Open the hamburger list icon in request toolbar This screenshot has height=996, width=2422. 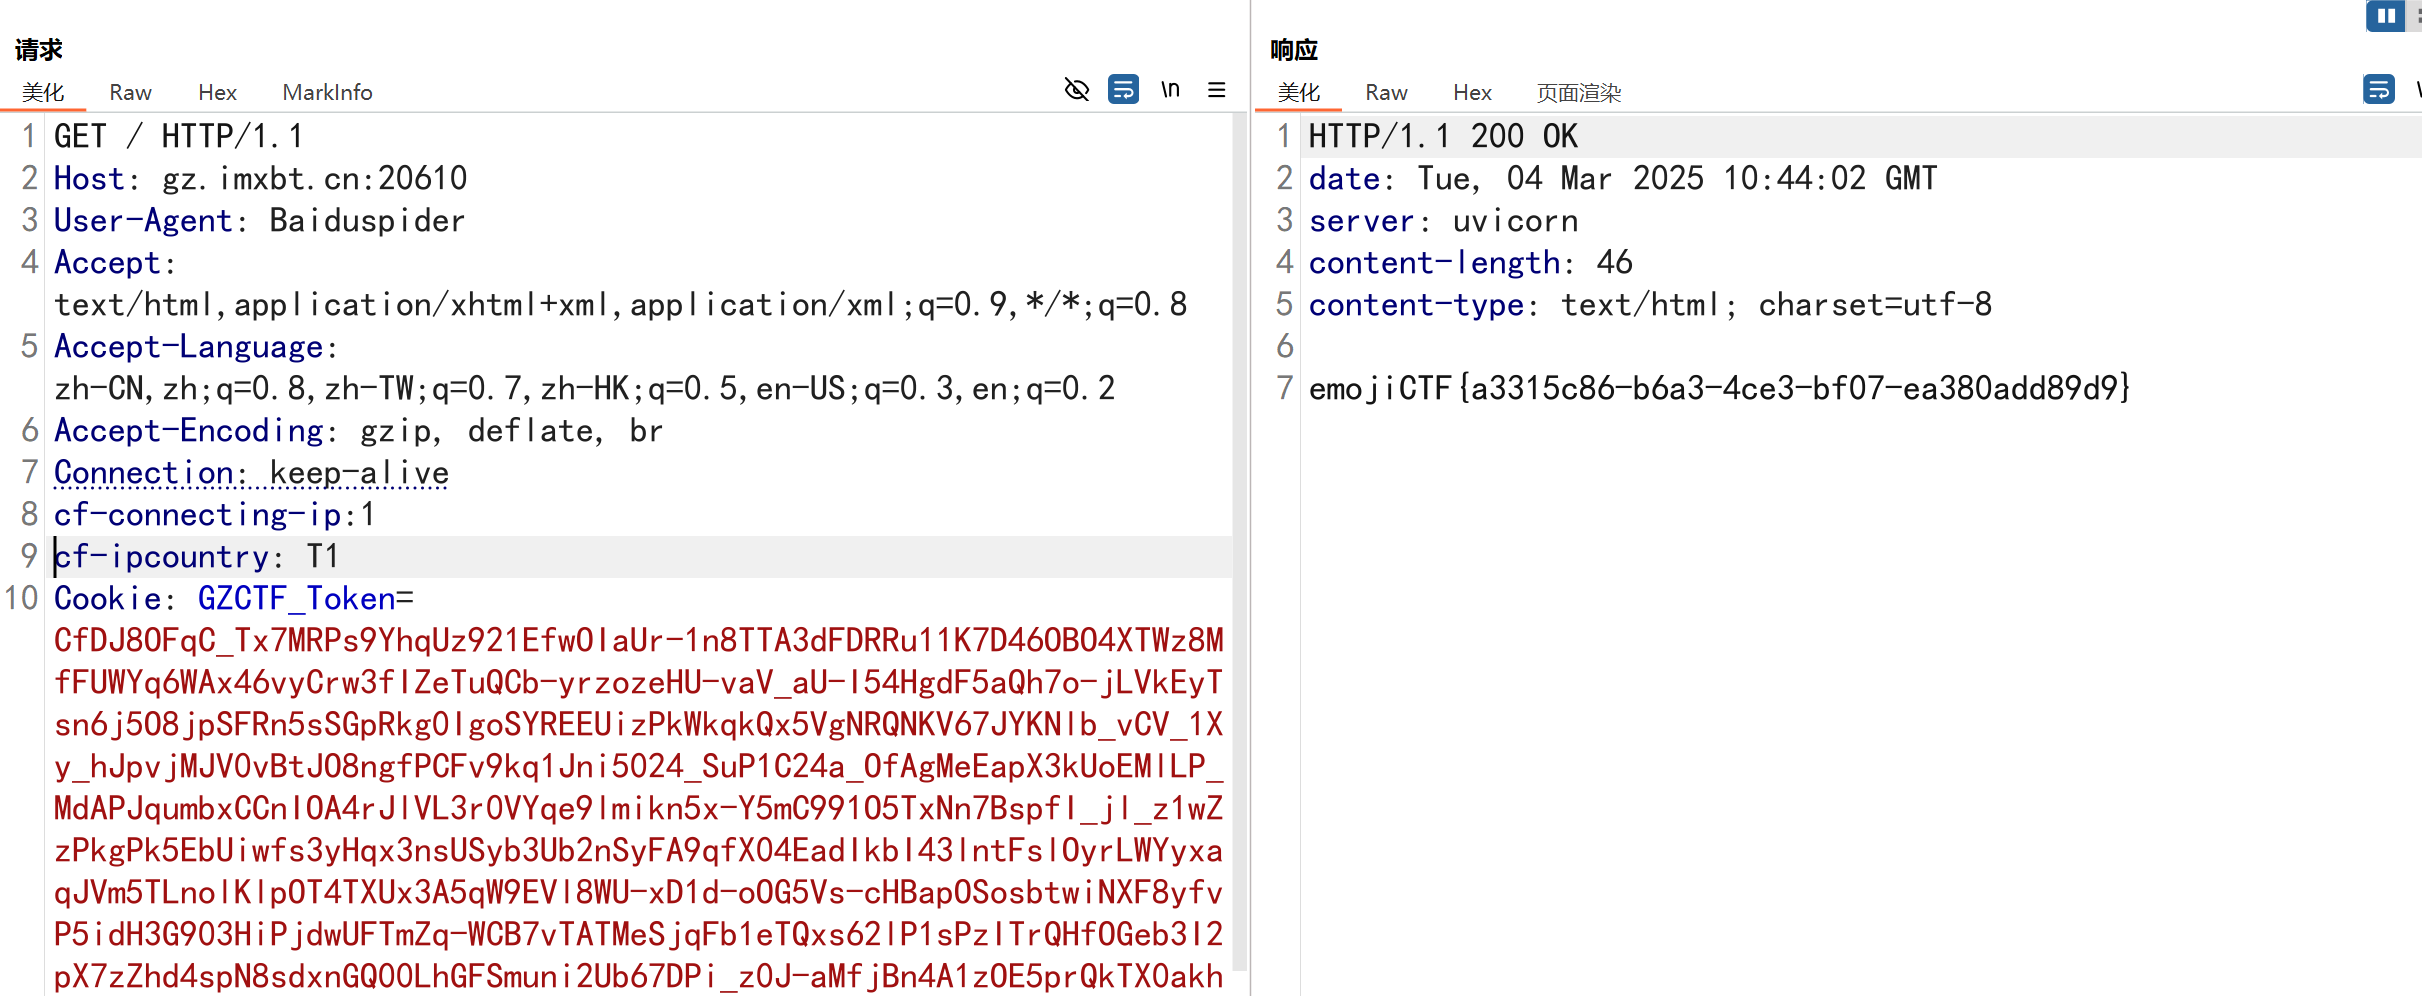tap(1216, 89)
